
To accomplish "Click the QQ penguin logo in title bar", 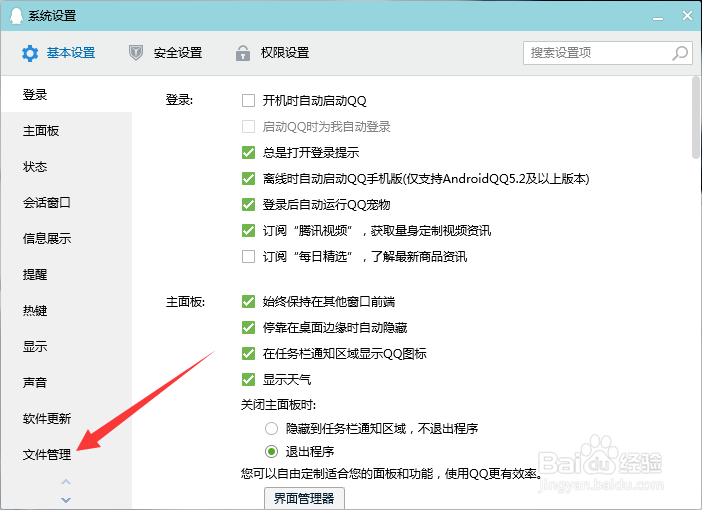I will [16, 16].
